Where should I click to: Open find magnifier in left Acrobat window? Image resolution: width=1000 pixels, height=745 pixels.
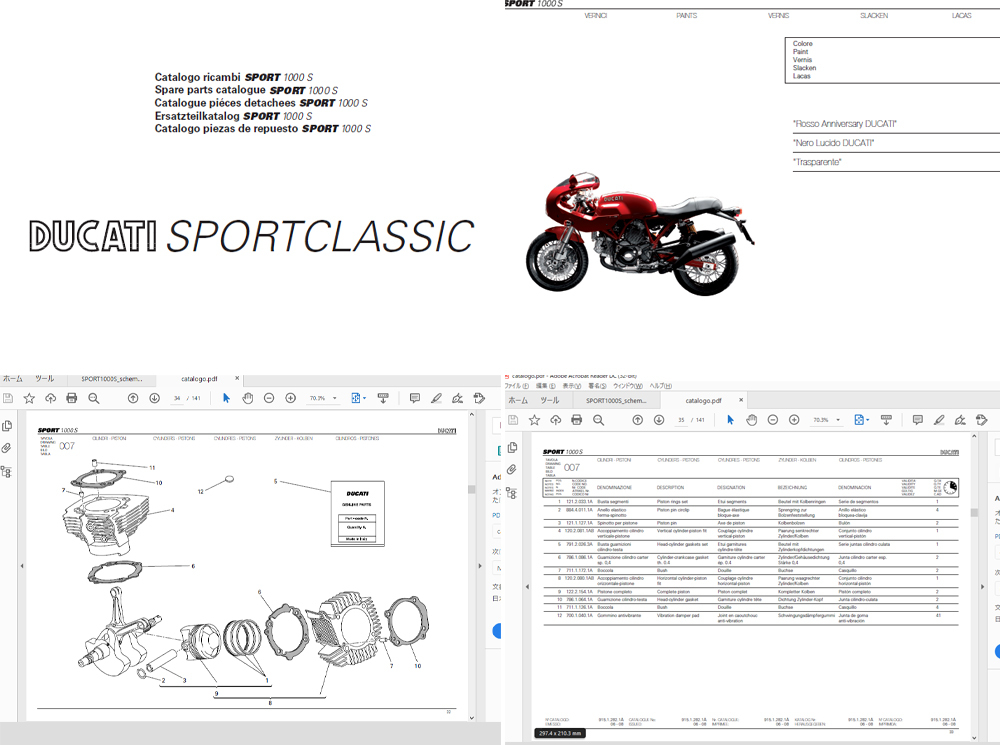click(x=94, y=398)
